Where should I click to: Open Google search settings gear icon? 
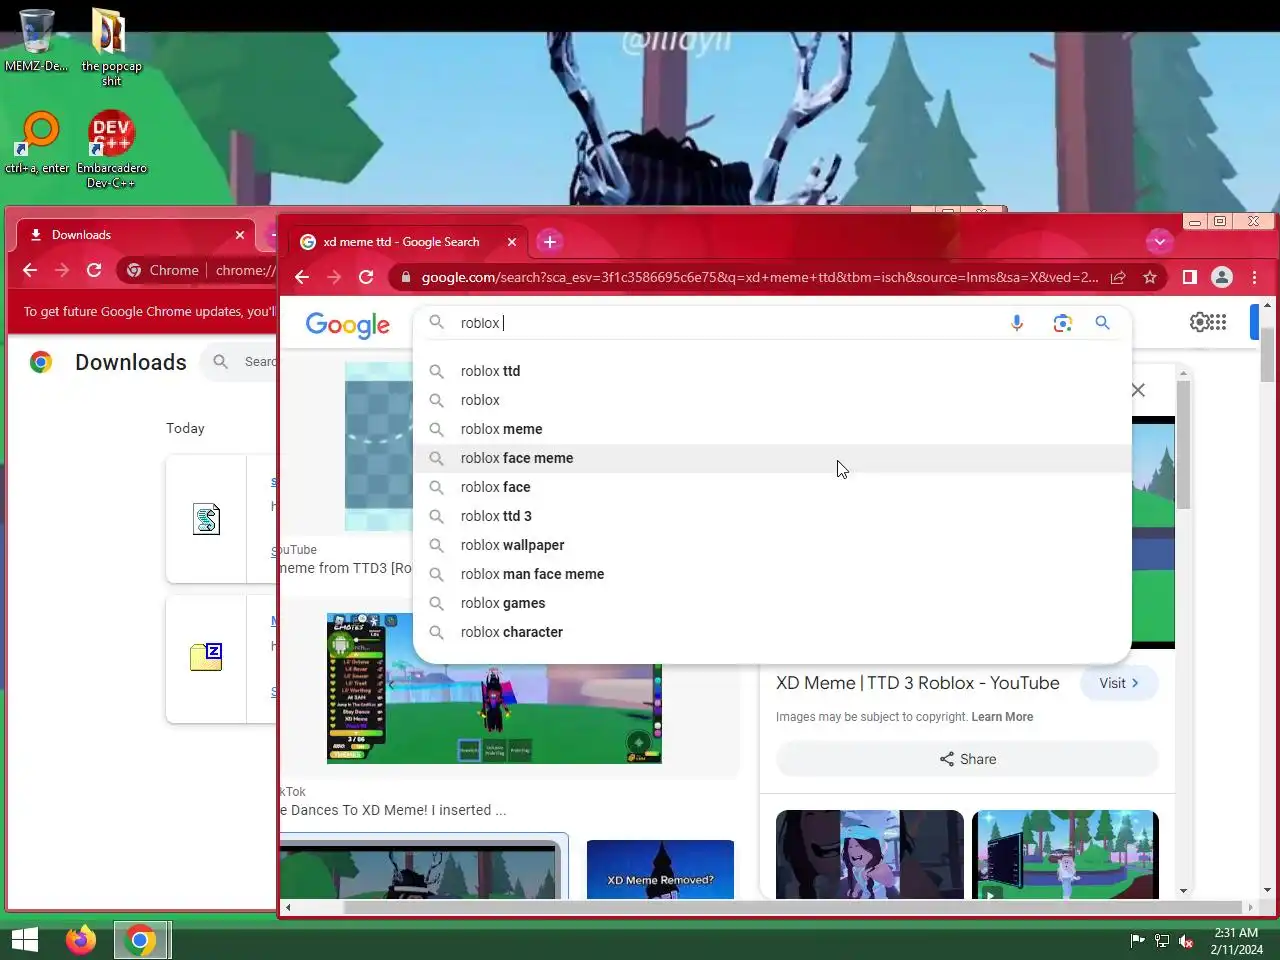pyautogui.click(x=1199, y=322)
